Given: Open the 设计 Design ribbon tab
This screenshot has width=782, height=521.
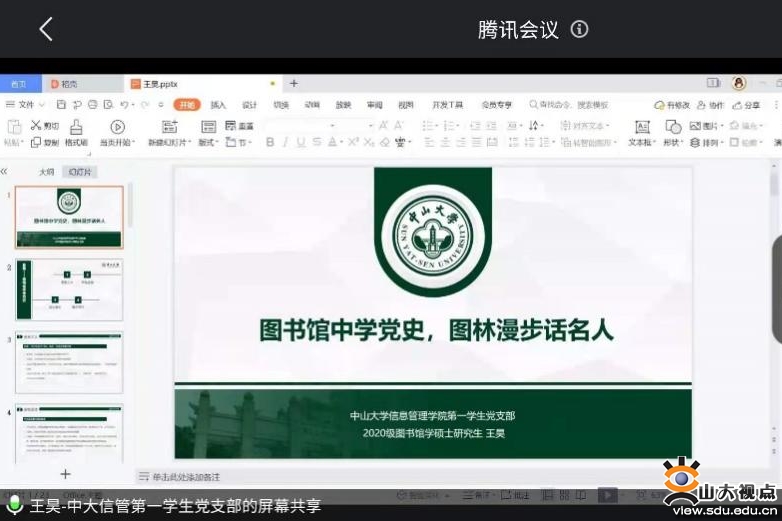Looking at the screenshot, I should [249, 105].
